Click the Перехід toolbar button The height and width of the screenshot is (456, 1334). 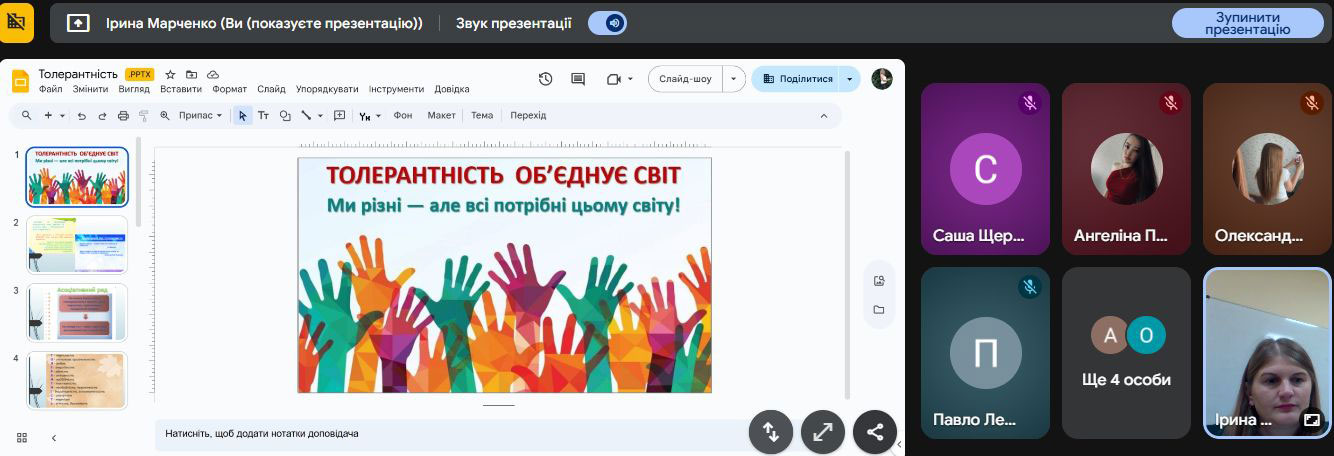[528, 116]
